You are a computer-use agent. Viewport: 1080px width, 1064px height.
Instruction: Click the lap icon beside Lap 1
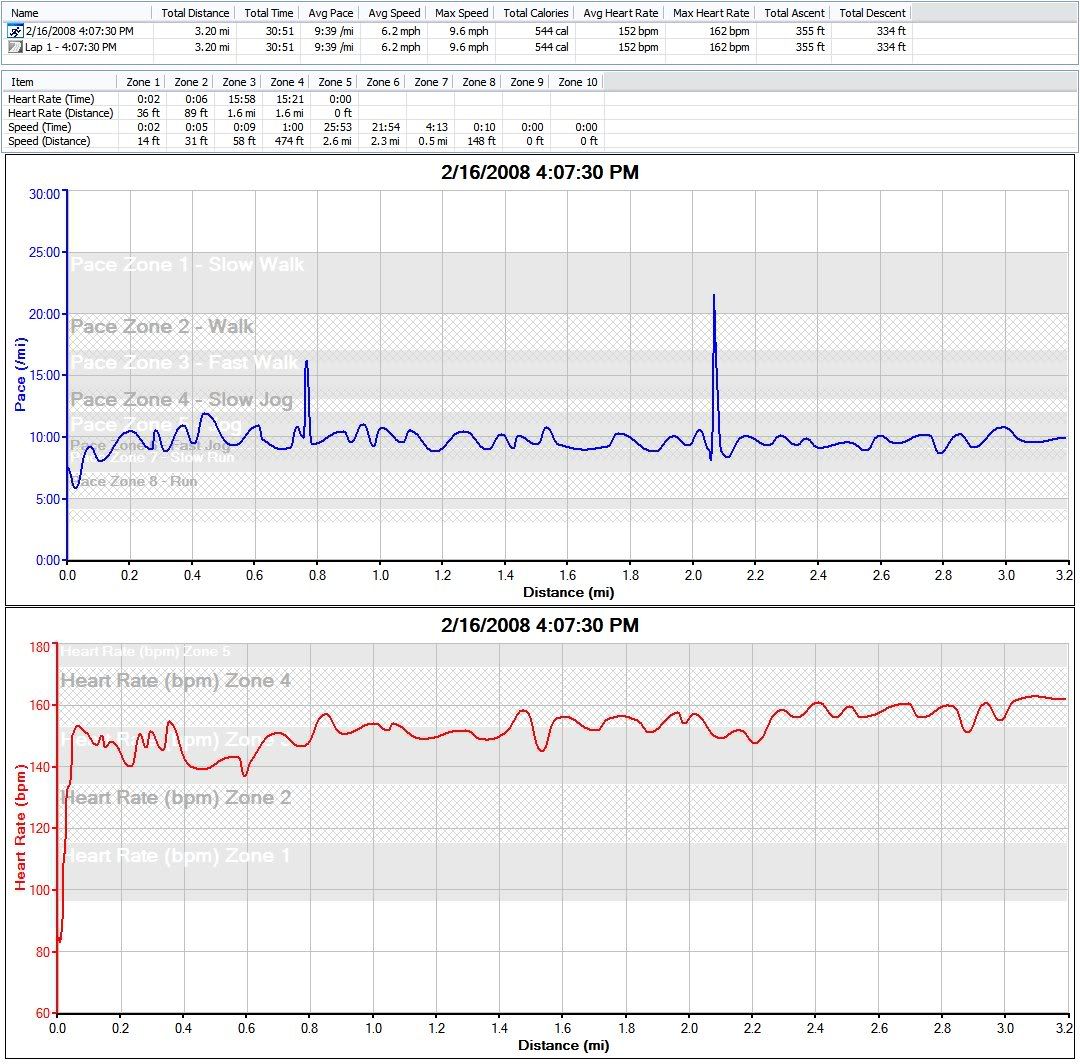pos(15,47)
